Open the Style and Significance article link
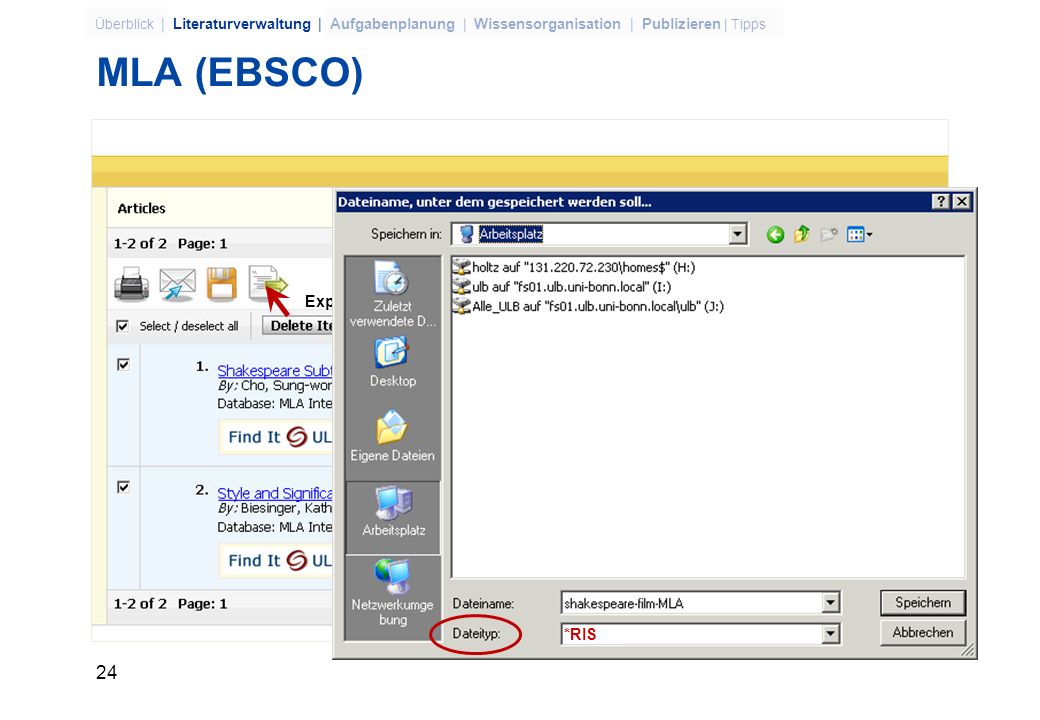The image size is (1040, 720). tap(275, 493)
